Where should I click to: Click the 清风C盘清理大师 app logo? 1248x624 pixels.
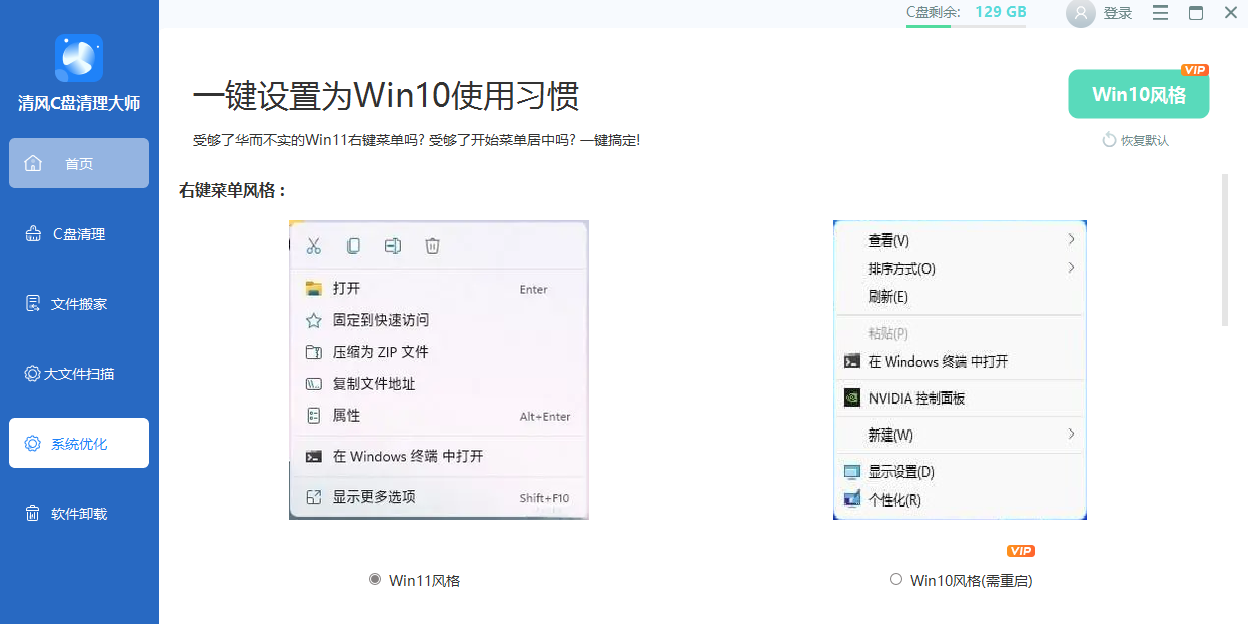tap(79, 58)
